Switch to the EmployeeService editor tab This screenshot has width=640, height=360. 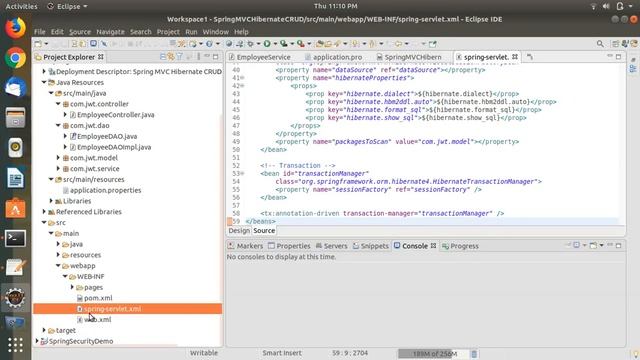(x=260, y=57)
